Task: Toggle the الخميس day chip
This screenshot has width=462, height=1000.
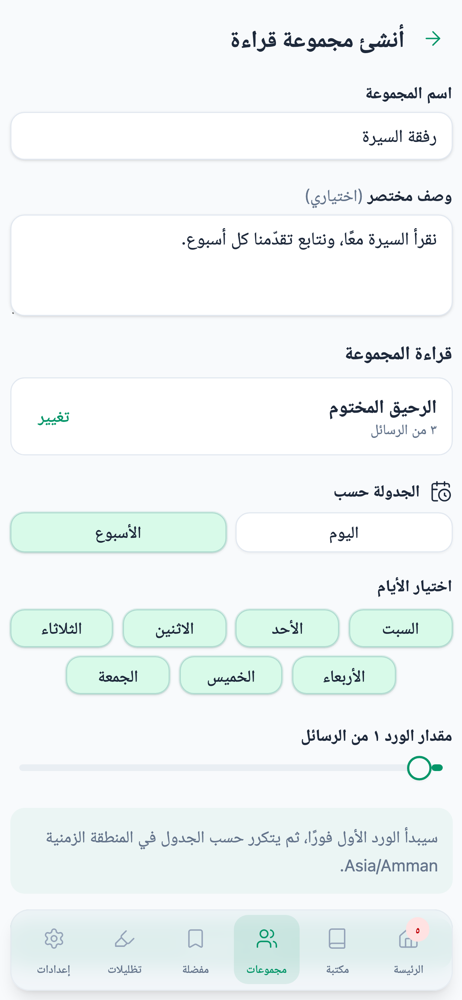Action: [x=231, y=675]
